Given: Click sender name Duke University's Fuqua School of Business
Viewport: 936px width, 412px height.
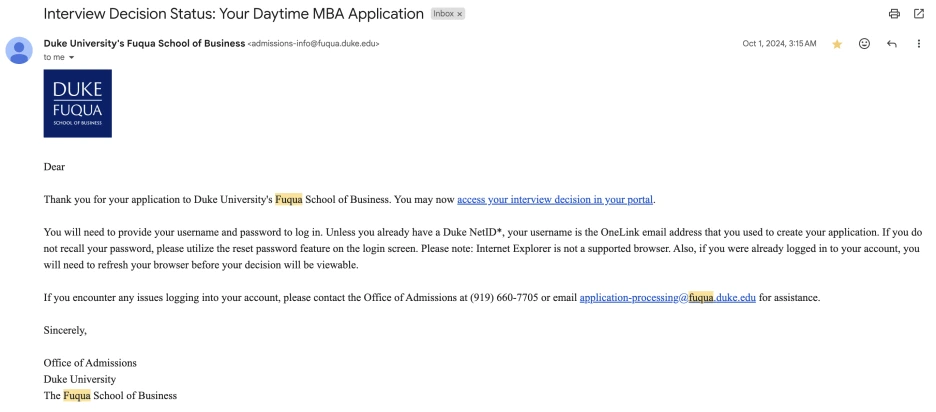Looking at the screenshot, I should point(144,43).
